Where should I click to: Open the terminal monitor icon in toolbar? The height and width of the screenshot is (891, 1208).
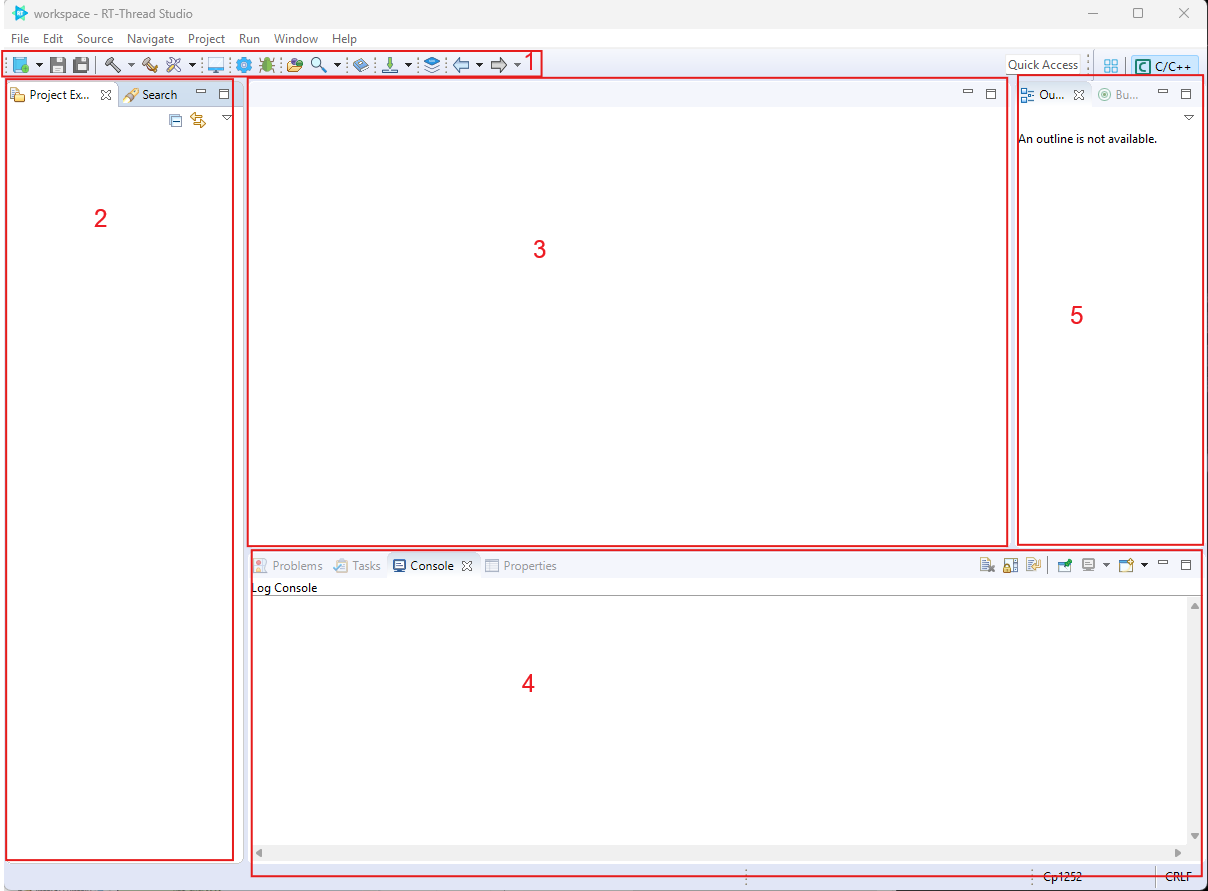(x=215, y=65)
